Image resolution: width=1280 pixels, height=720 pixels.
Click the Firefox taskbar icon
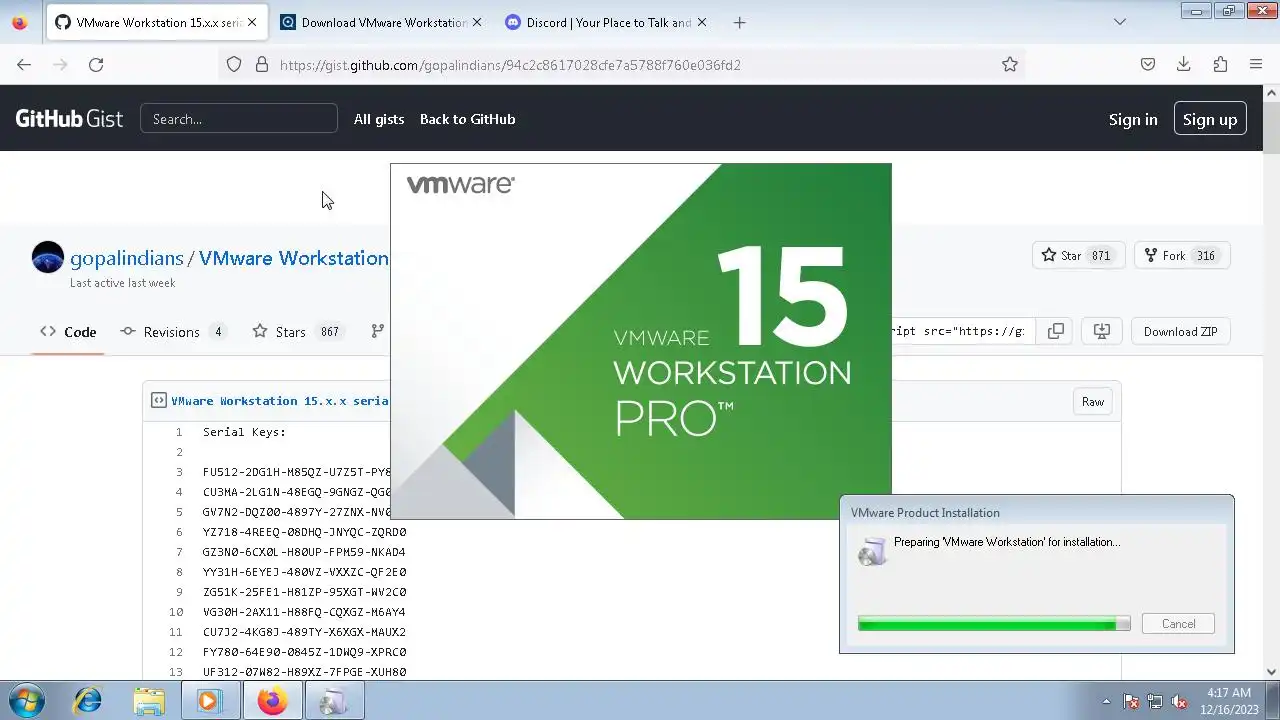coord(272,701)
